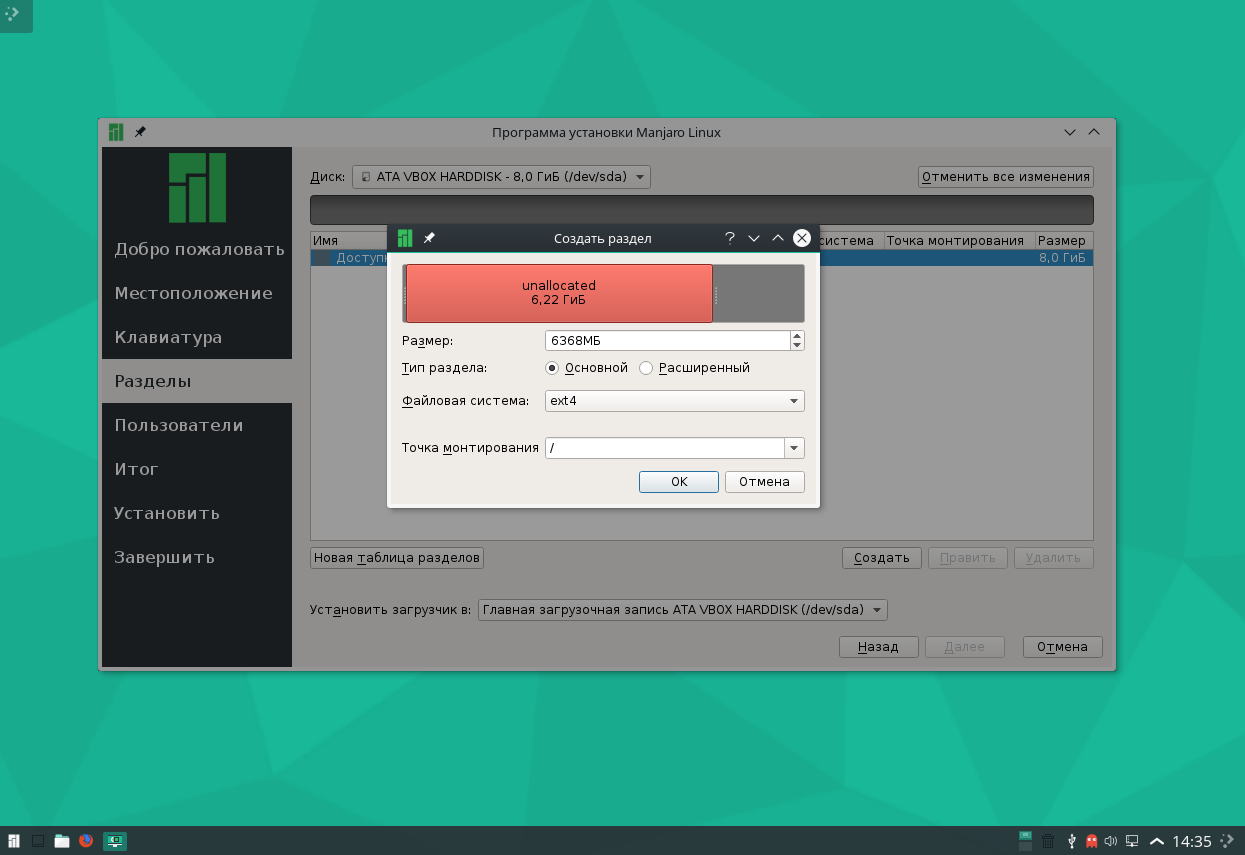Click the Размер column header

(x=1063, y=241)
